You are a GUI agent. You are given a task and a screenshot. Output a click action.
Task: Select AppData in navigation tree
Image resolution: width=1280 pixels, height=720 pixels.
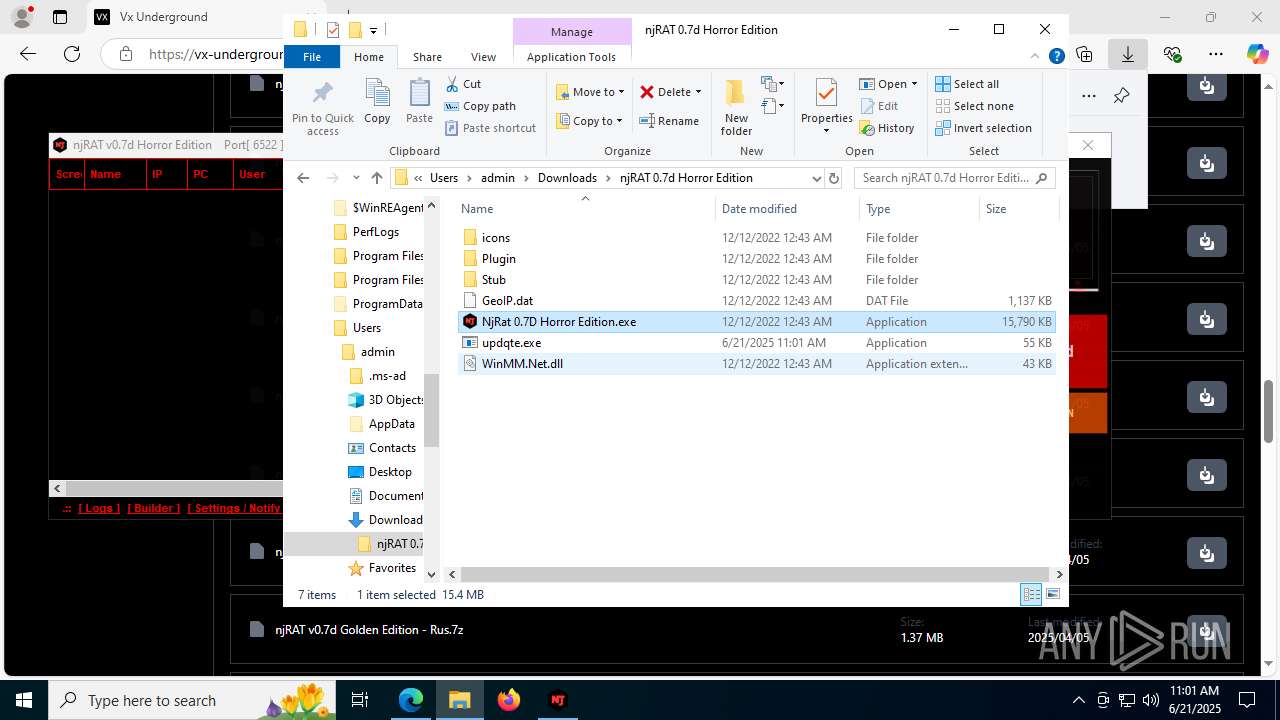[x=391, y=424]
